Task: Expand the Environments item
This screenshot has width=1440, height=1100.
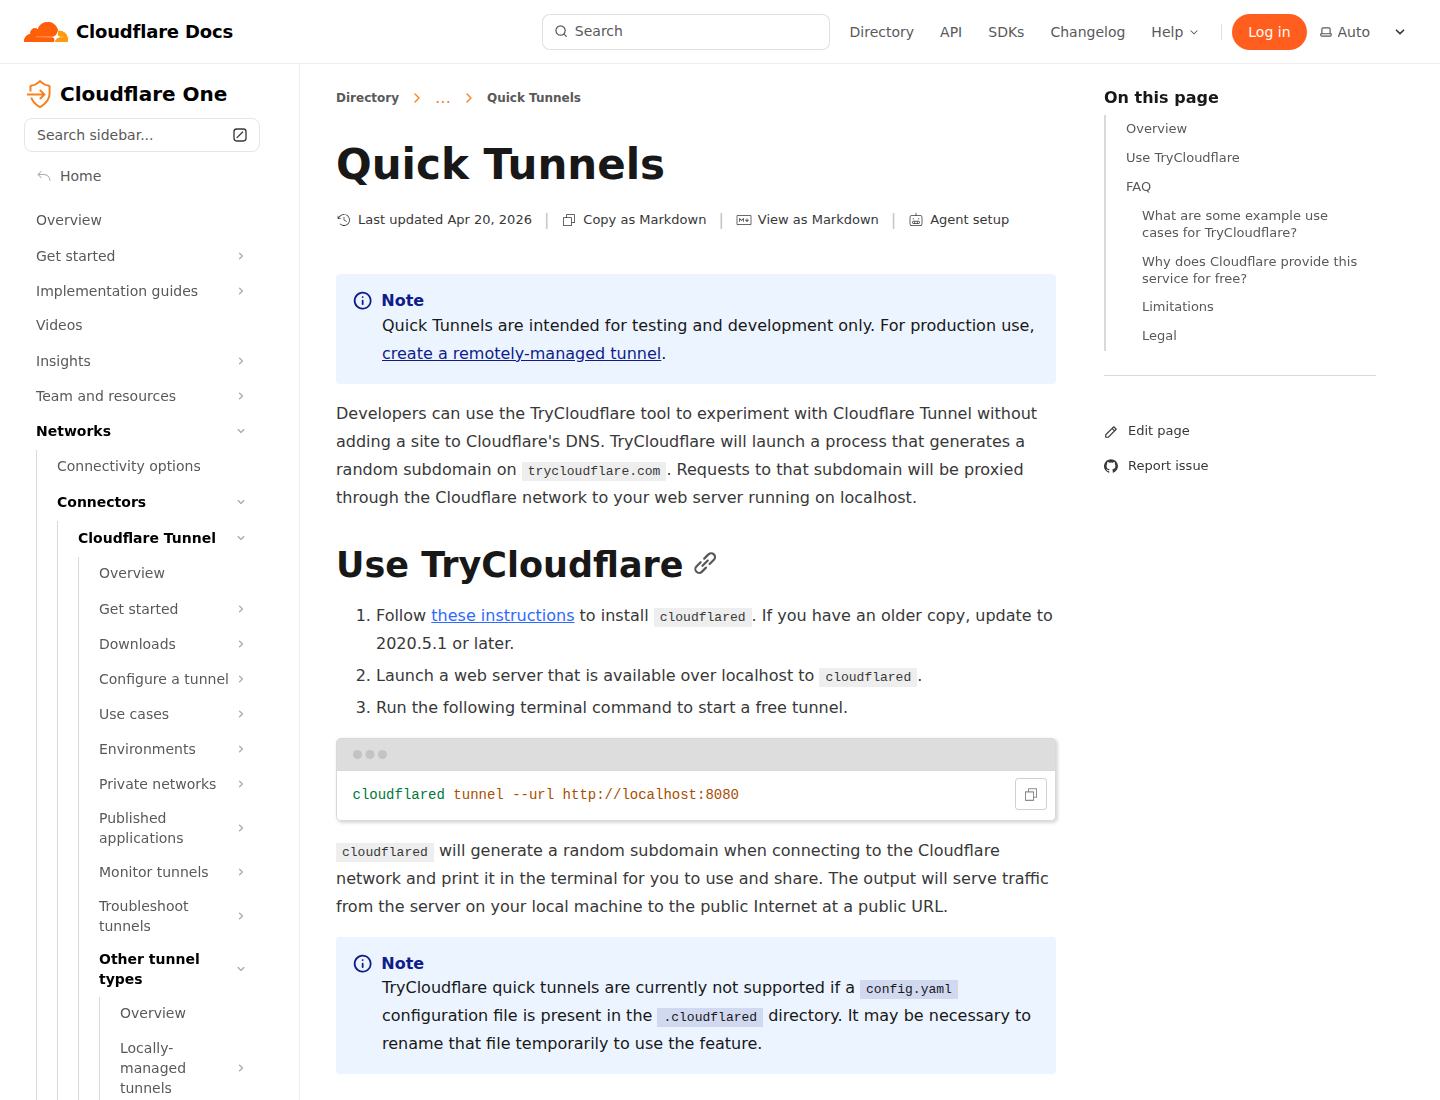Action: [241, 749]
